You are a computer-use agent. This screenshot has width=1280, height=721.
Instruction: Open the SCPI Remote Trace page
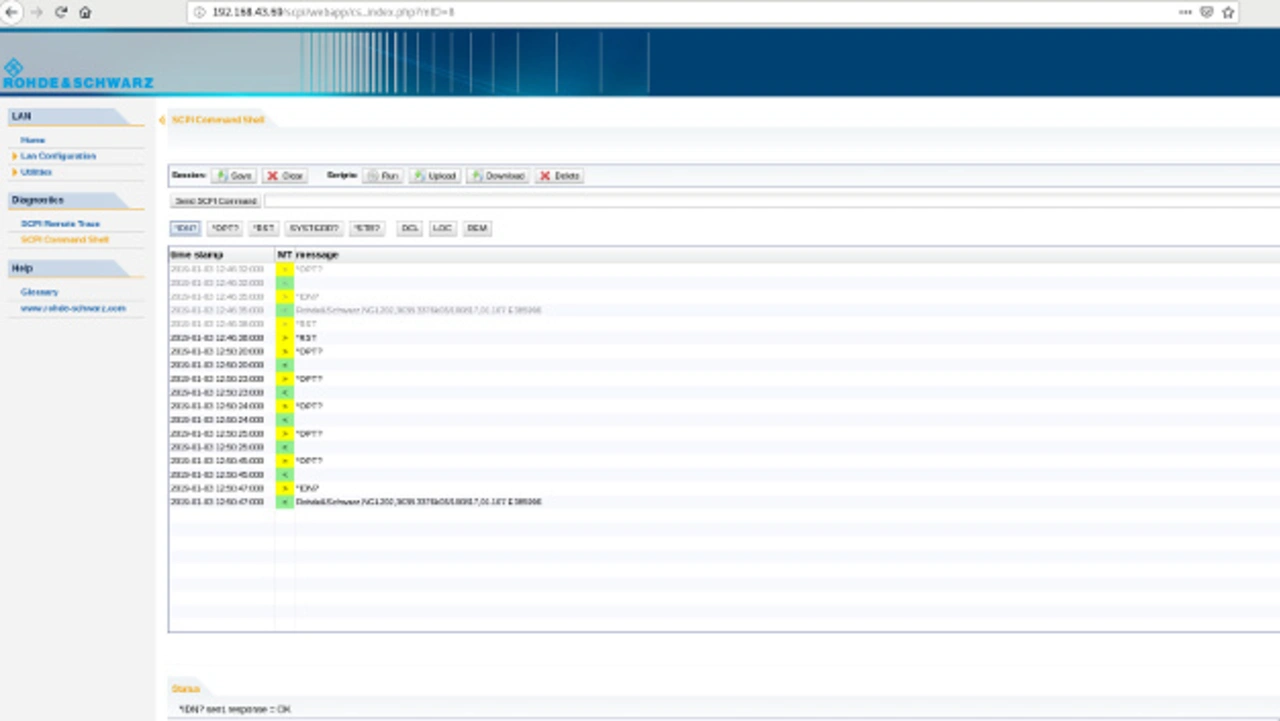tap(60, 224)
